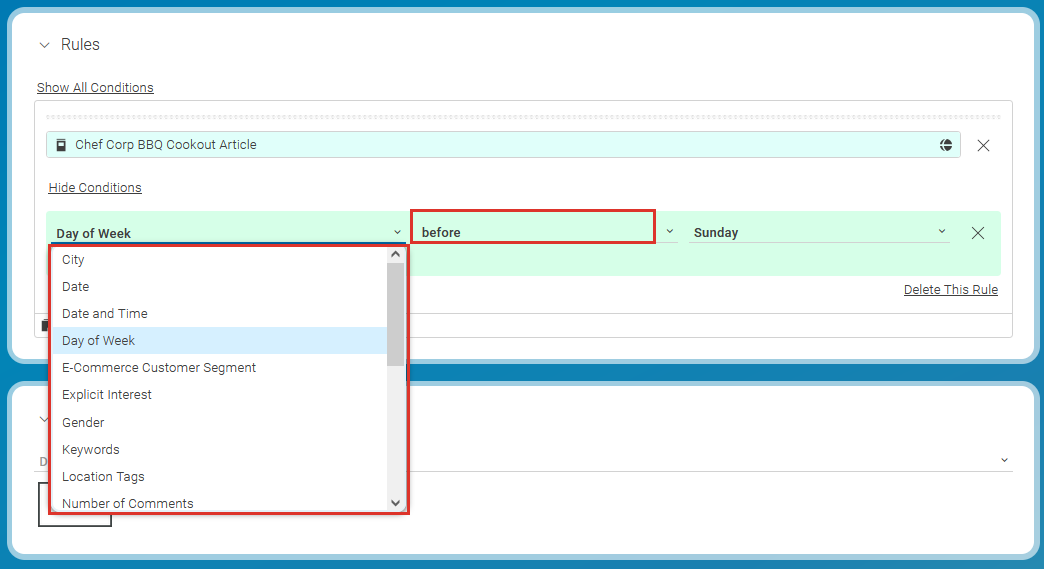Click the Delete This Rule link
This screenshot has width=1044, height=569.
point(951,289)
